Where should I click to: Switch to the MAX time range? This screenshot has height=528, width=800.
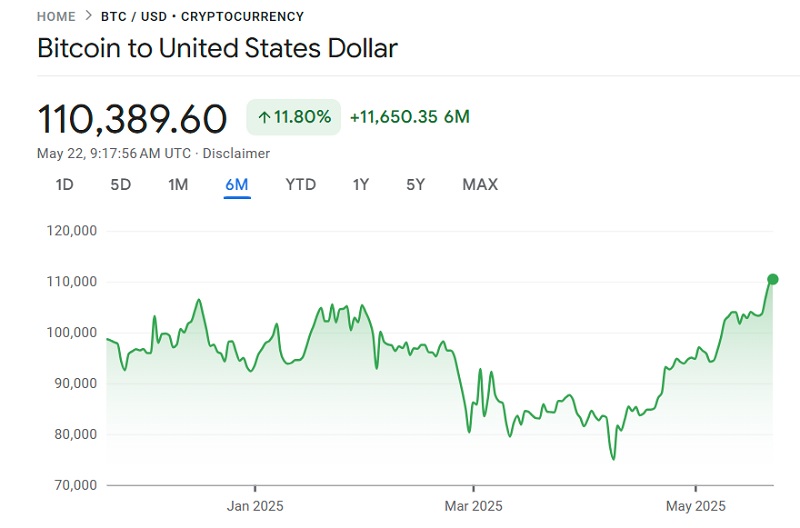(480, 184)
